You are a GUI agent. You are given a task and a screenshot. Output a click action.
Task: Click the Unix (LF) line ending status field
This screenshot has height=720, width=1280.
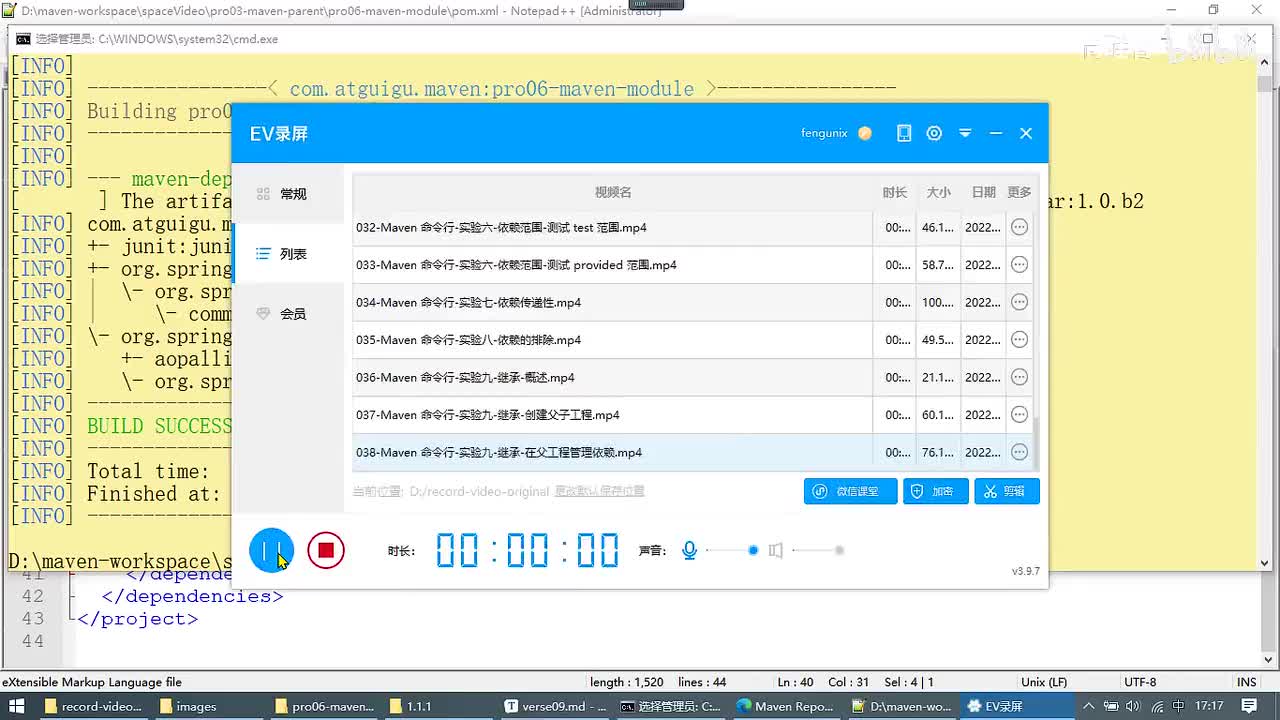(1044, 682)
